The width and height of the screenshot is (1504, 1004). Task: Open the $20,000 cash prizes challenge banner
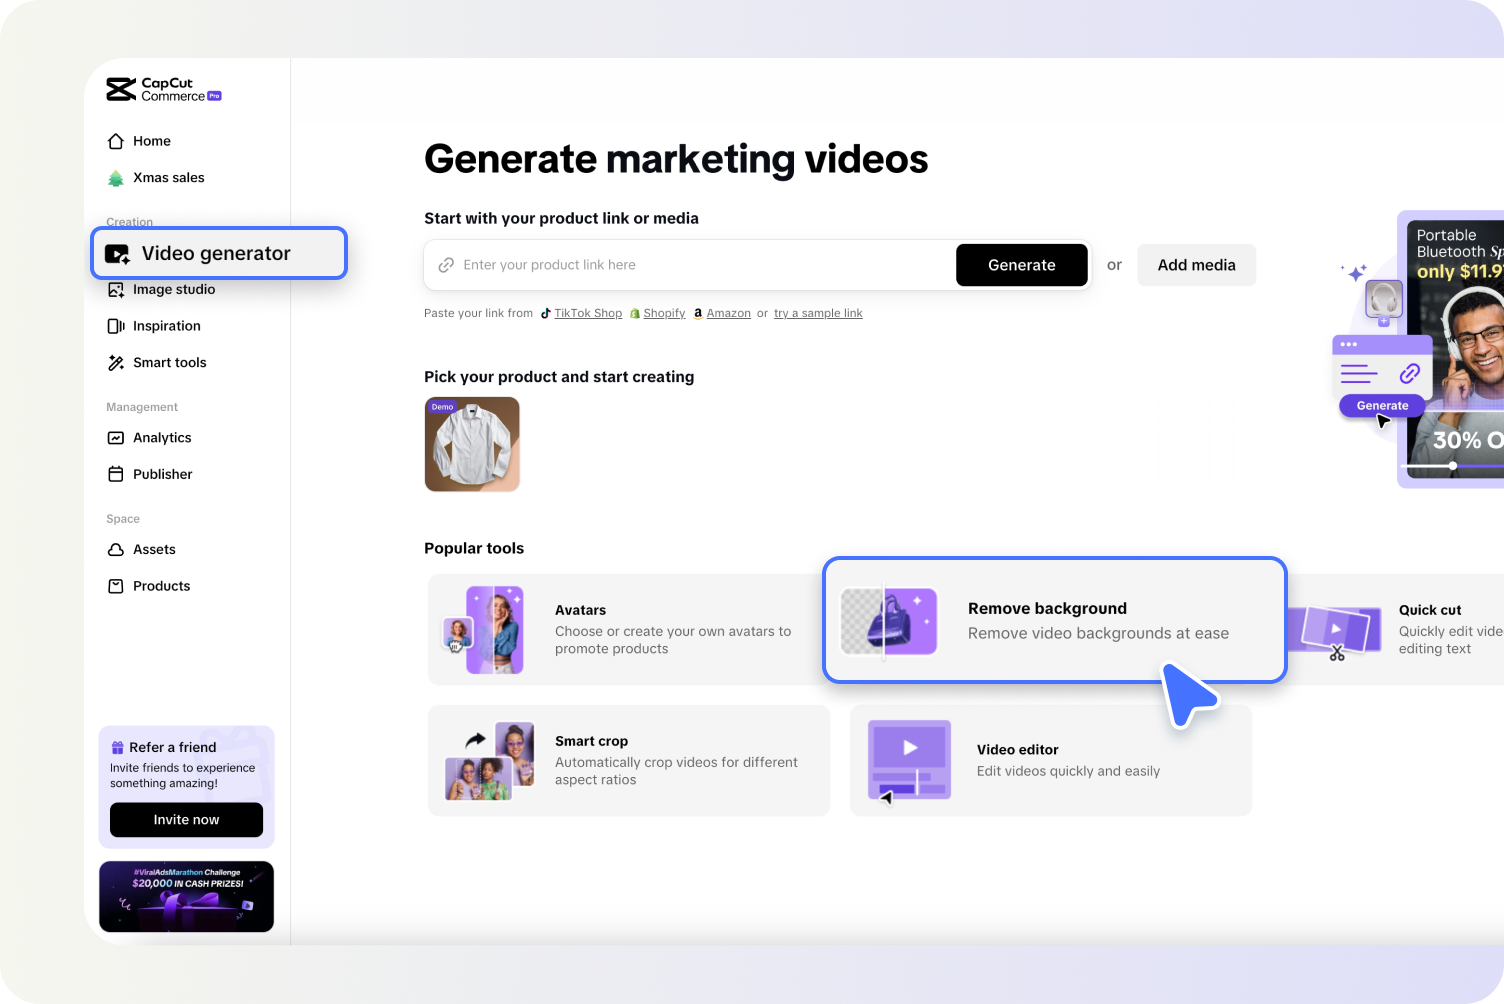click(186, 897)
